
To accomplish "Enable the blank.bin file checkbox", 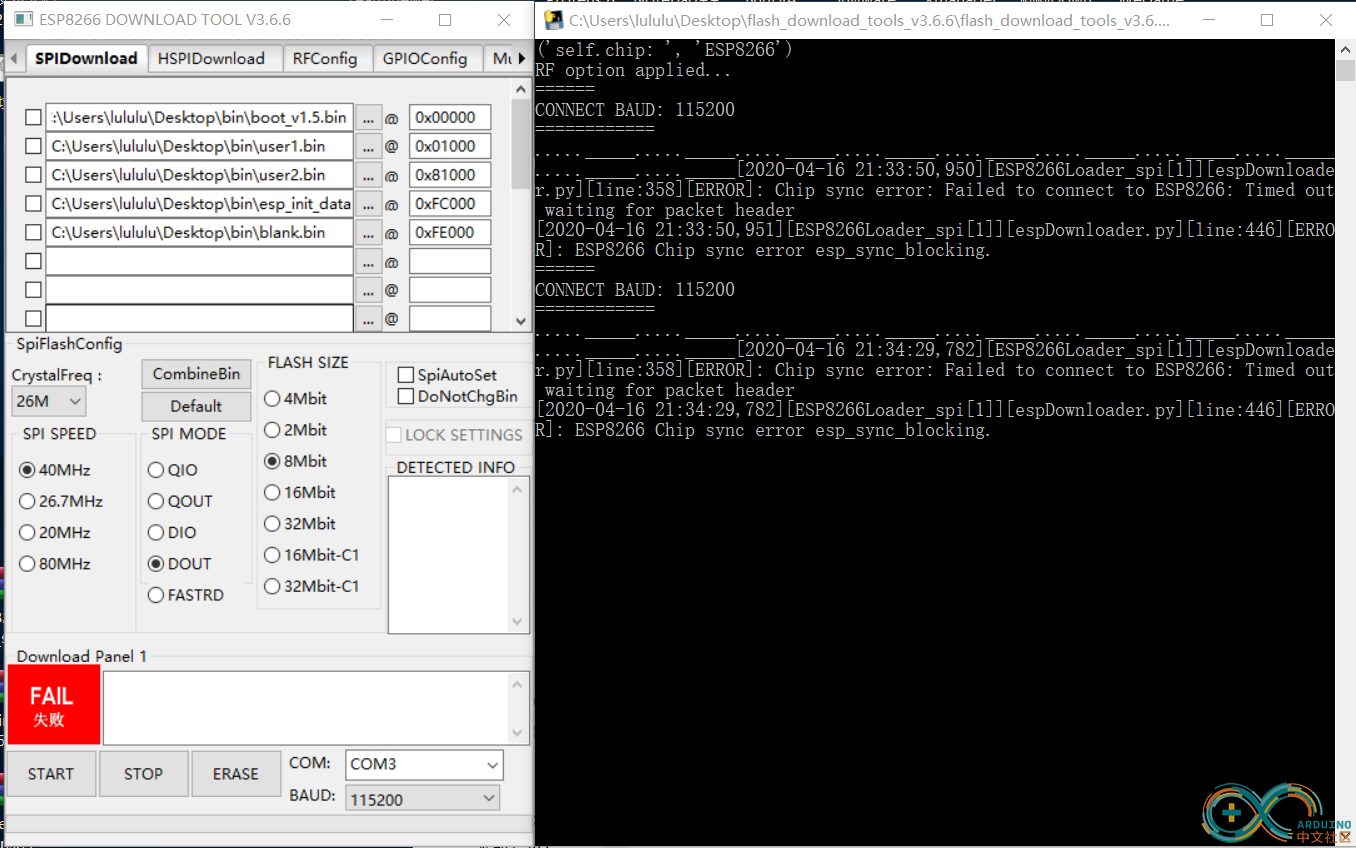I will point(33,234).
